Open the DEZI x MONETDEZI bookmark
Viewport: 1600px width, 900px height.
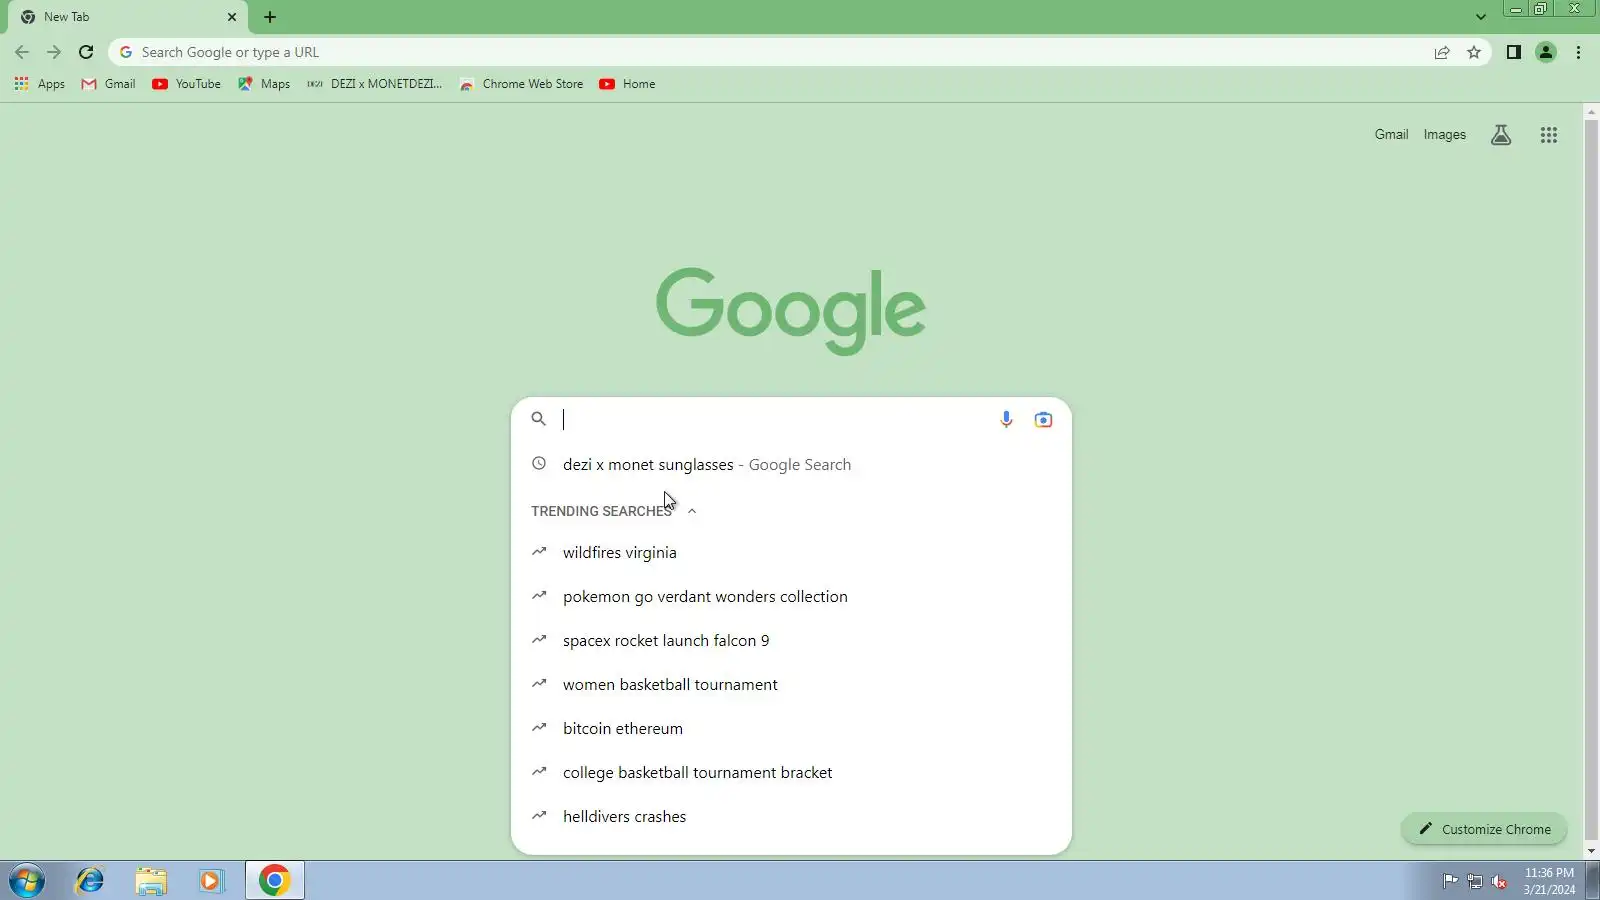pos(375,84)
